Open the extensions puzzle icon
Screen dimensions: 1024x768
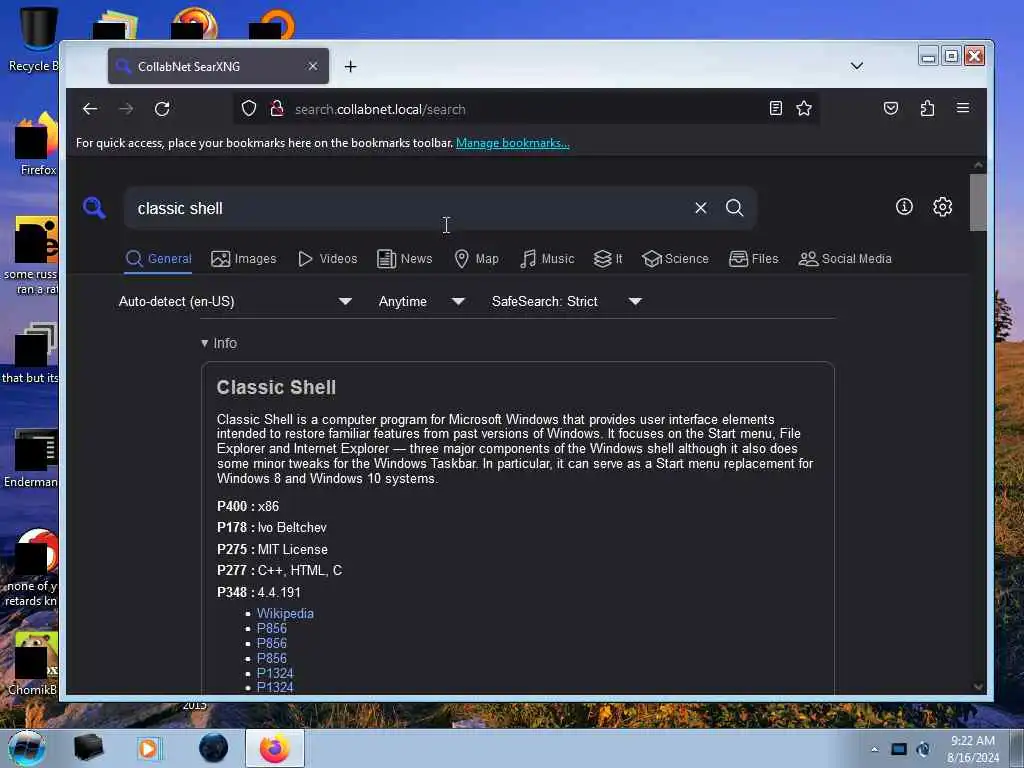point(927,108)
